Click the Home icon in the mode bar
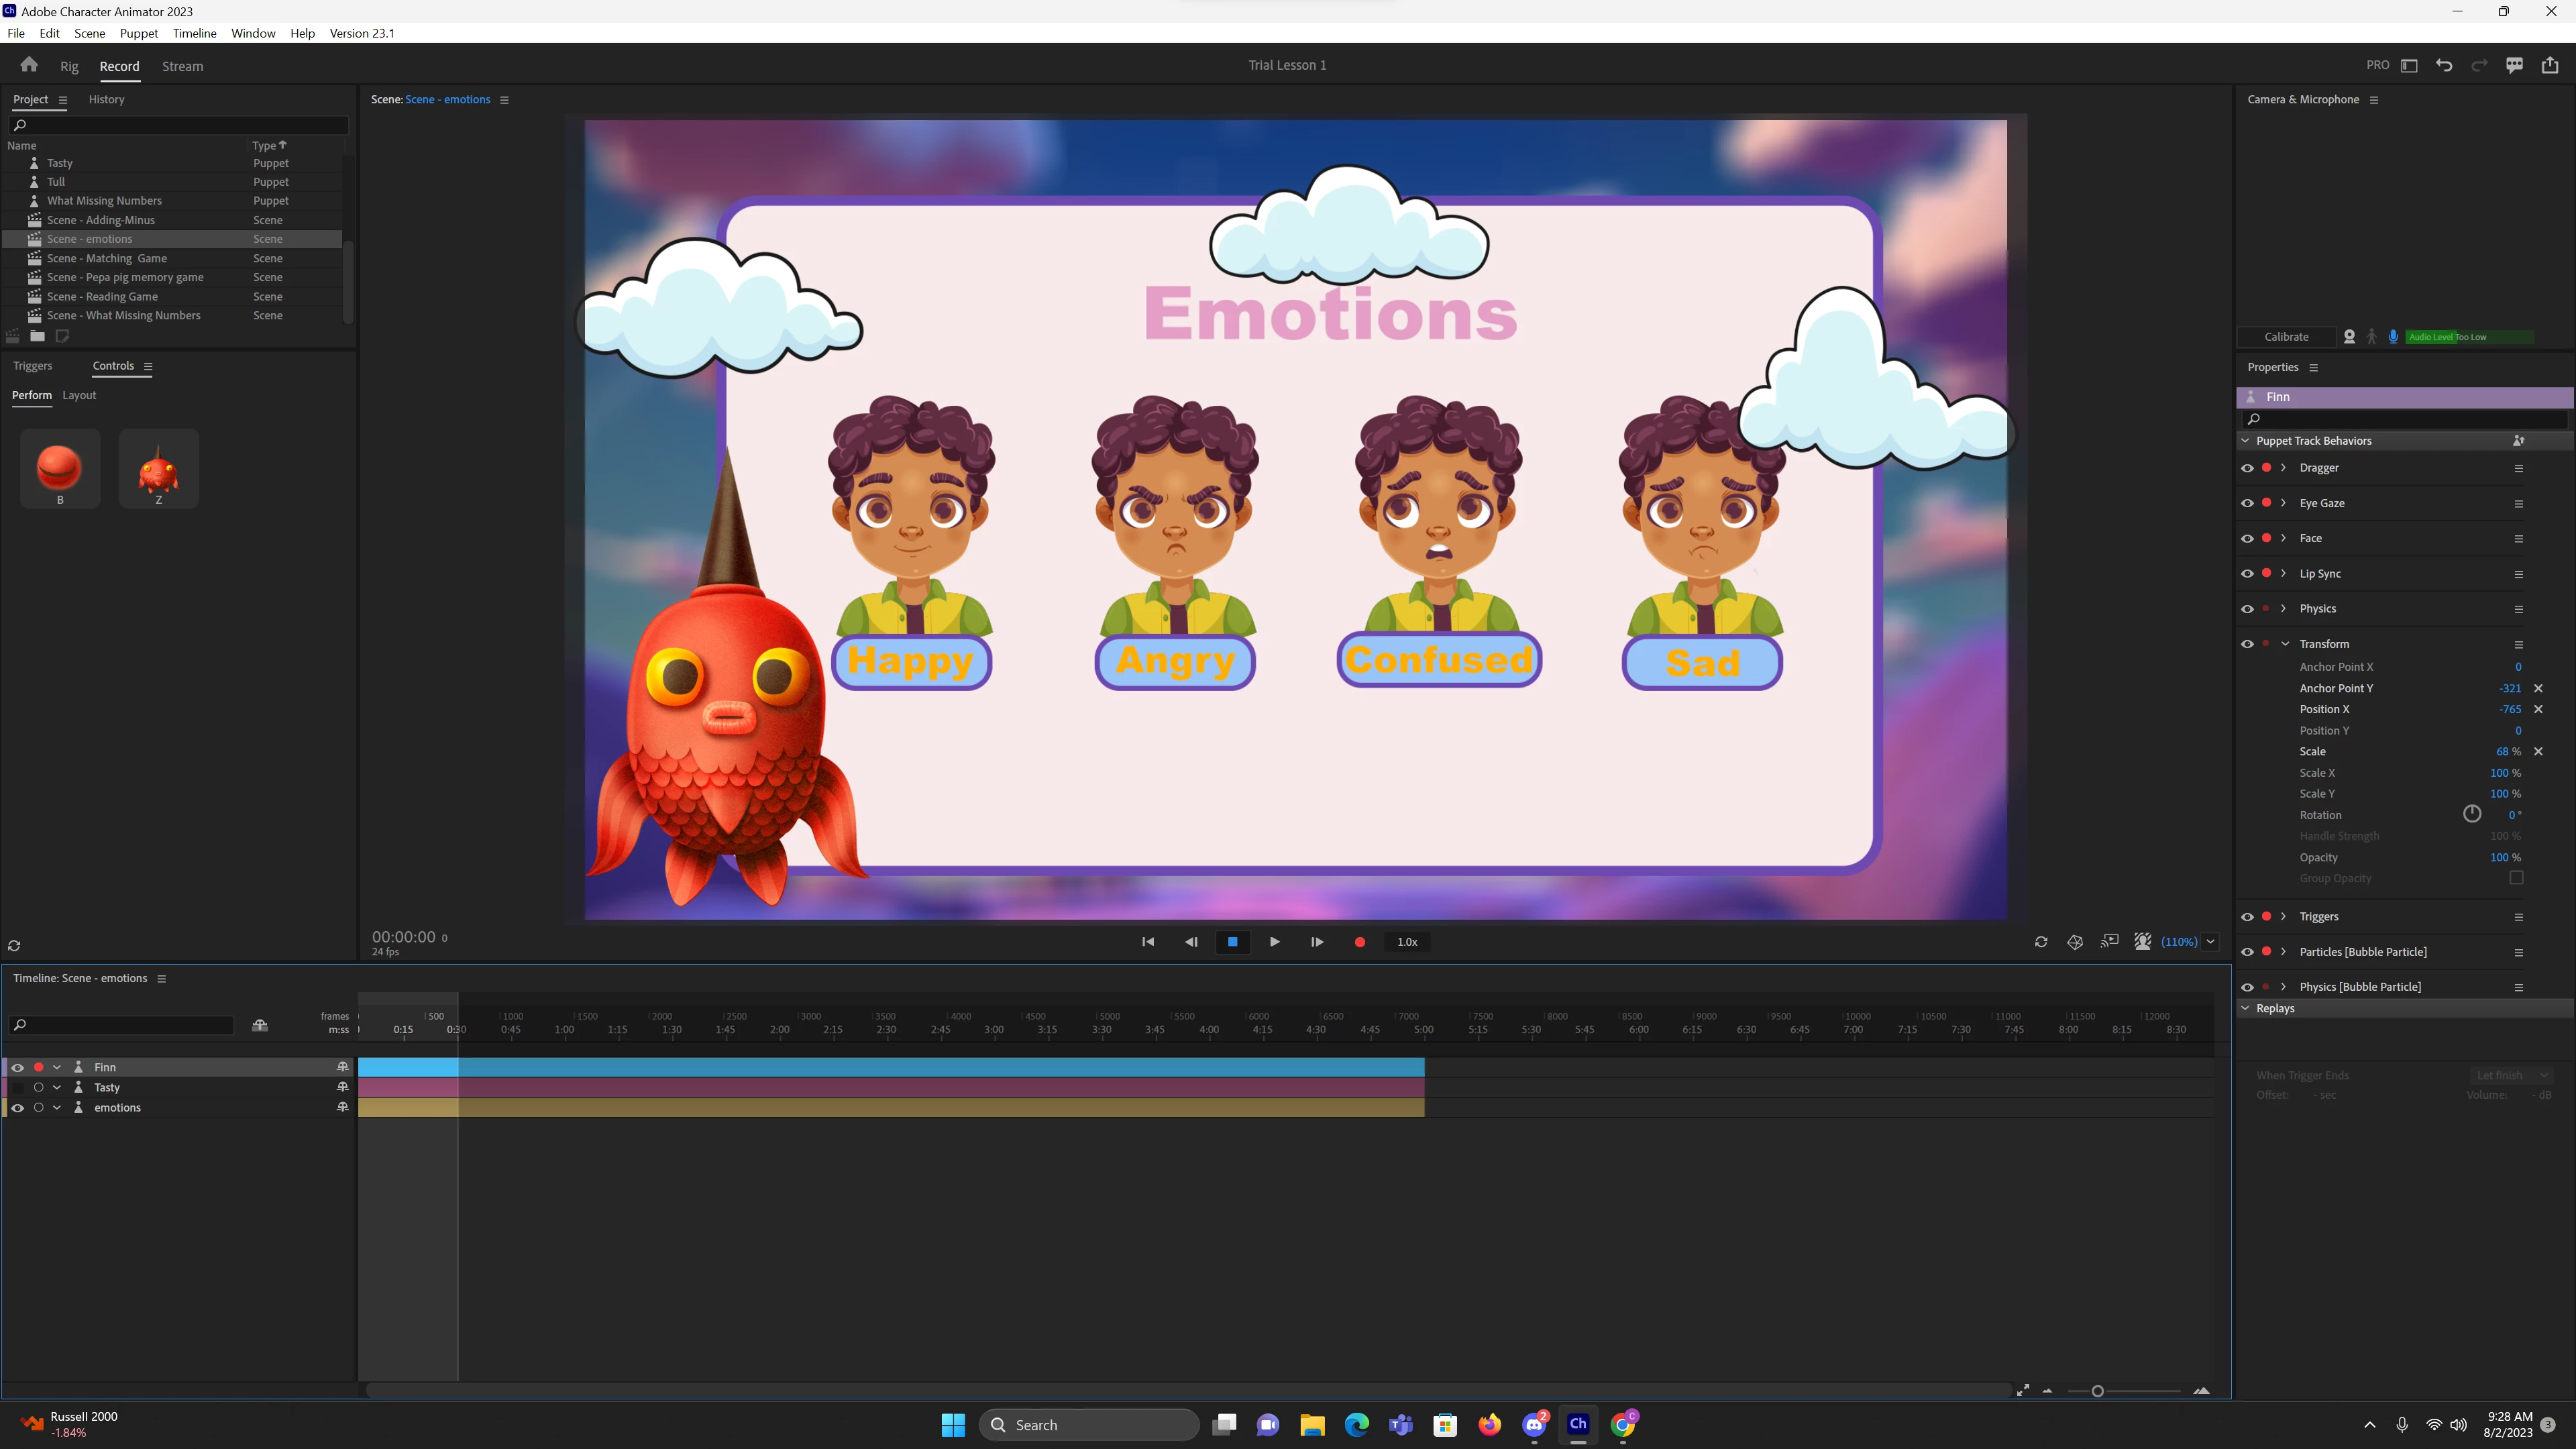The image size is (2576, 1449). (x=29, y=65)
